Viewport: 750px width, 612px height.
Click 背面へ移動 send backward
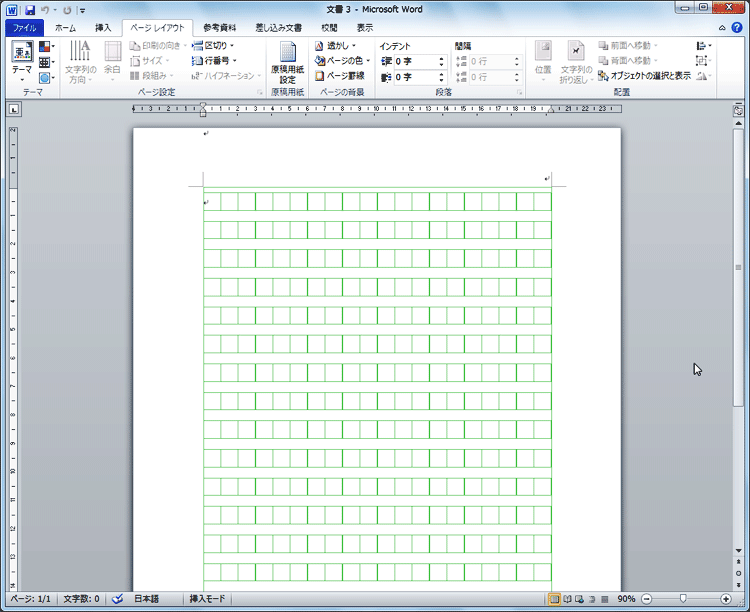point(628,61)
